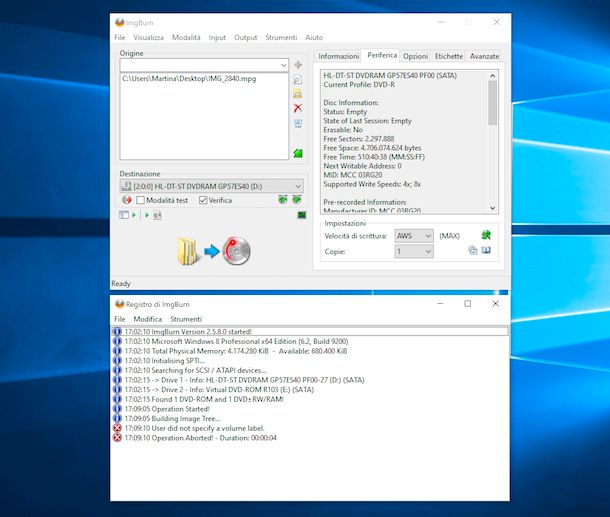Click the device info scroll down arrow
Screen dimensions: 610x517
[x=493, y=208]
